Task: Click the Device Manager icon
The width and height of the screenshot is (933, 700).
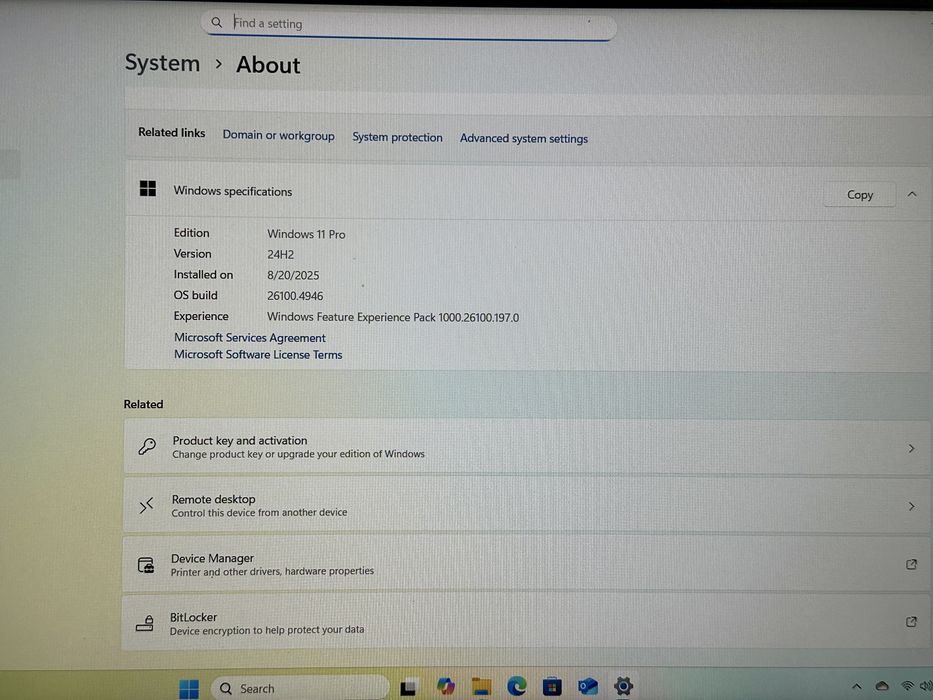Action: tap(146, 565)
